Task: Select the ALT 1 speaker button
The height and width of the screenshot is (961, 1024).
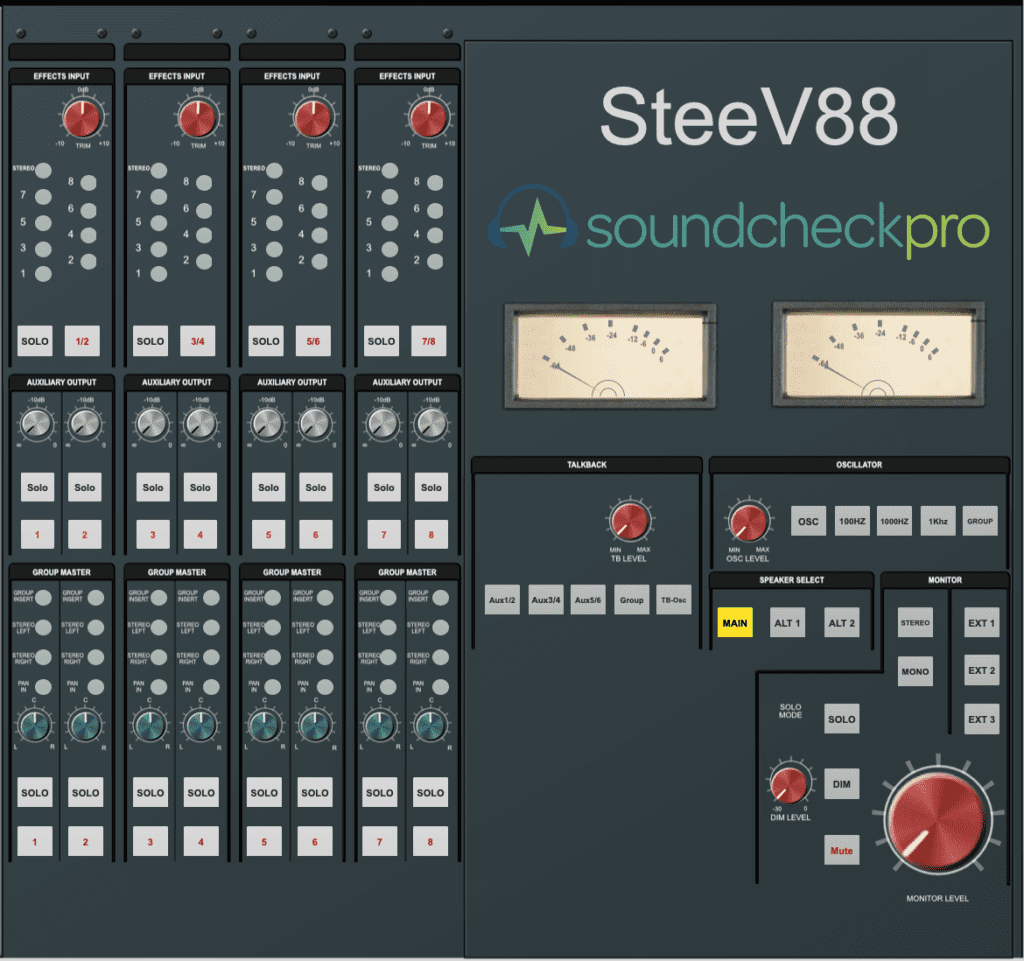Action: tap(787, 623)
